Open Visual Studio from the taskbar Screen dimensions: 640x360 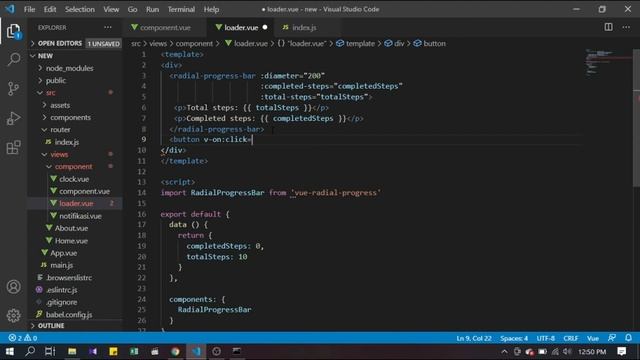93,351
